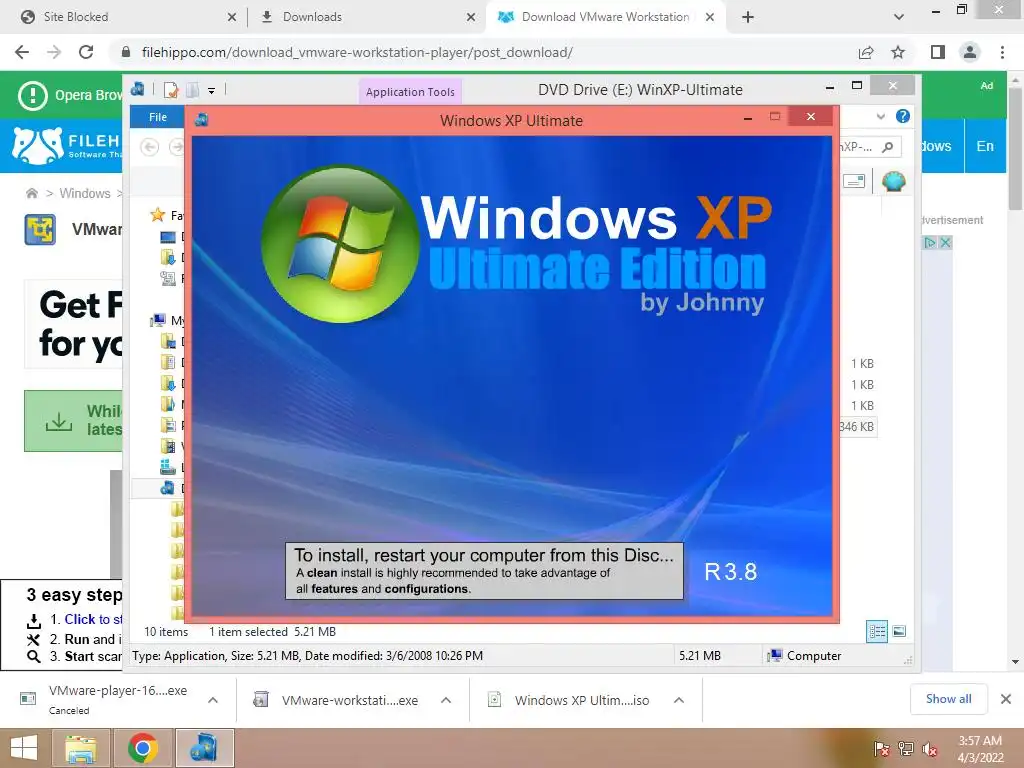Open the VMware-workstati....exe download item
The image size is (1024, 768).
[x=336, y=700]
